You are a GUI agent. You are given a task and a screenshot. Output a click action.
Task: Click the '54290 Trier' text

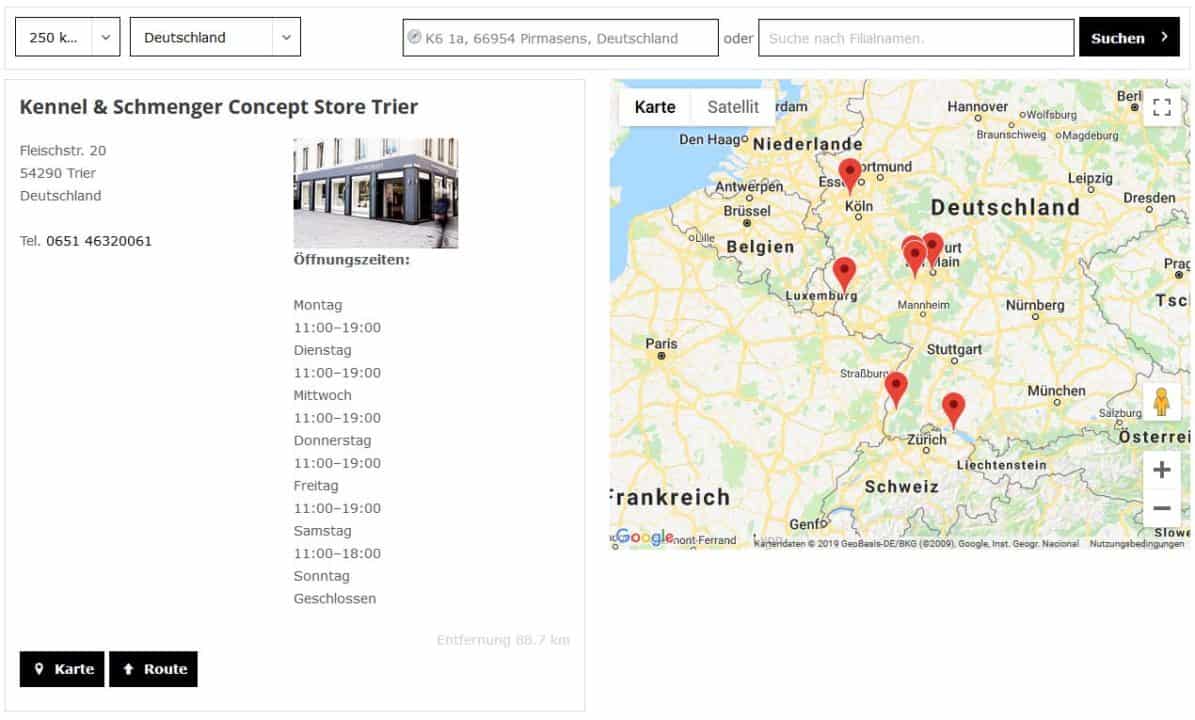(x=58, y=173)
